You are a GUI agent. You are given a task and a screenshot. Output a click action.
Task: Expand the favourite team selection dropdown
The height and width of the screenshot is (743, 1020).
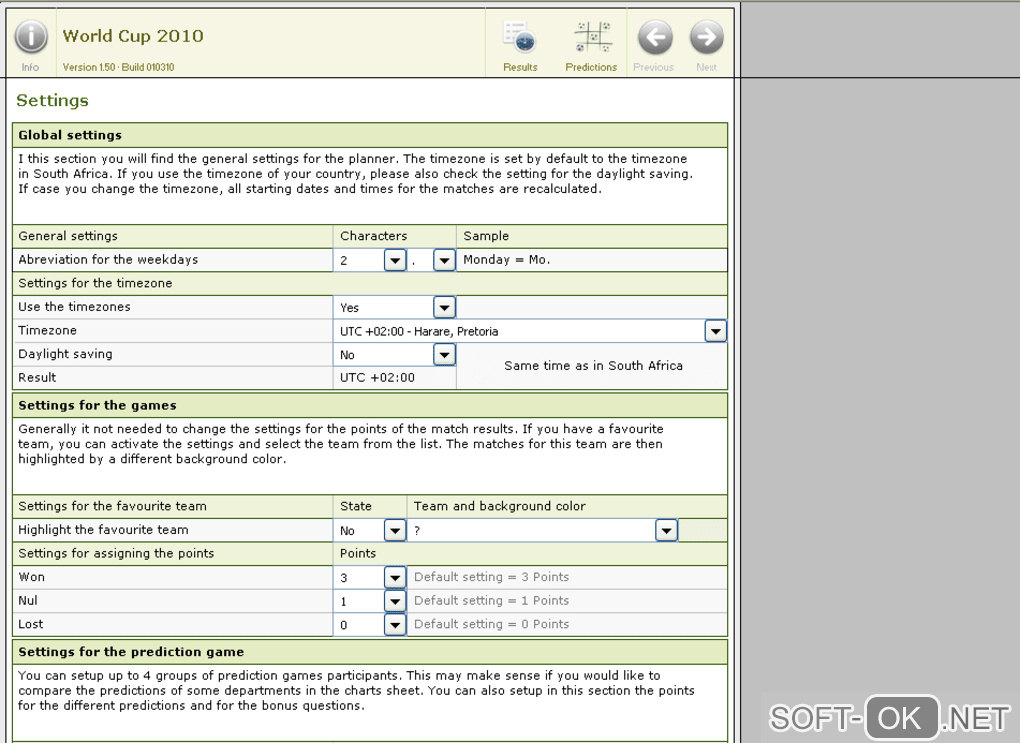tap(666, 530)
